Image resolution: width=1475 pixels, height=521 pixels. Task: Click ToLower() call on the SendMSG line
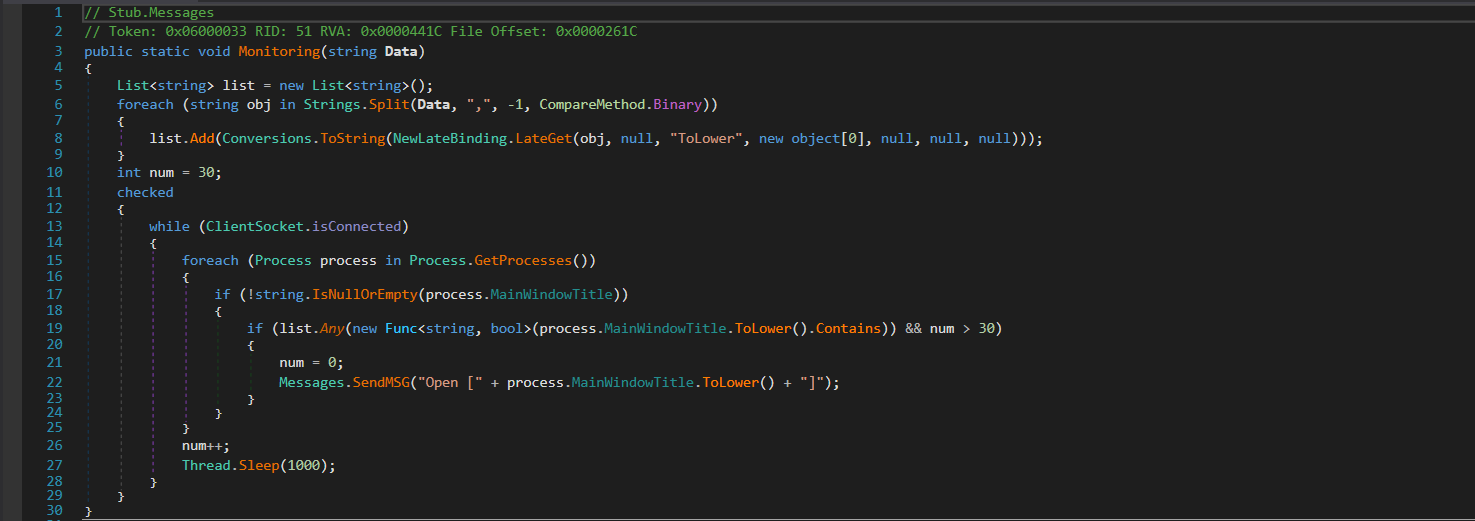pos(739,383)
